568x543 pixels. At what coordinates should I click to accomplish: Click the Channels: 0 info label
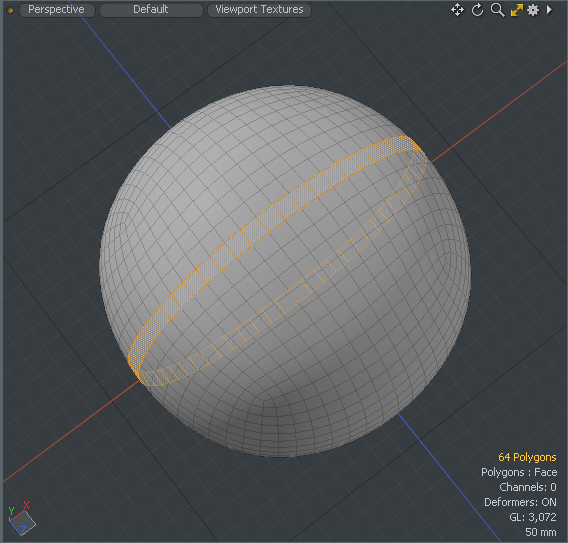point(528,487)
